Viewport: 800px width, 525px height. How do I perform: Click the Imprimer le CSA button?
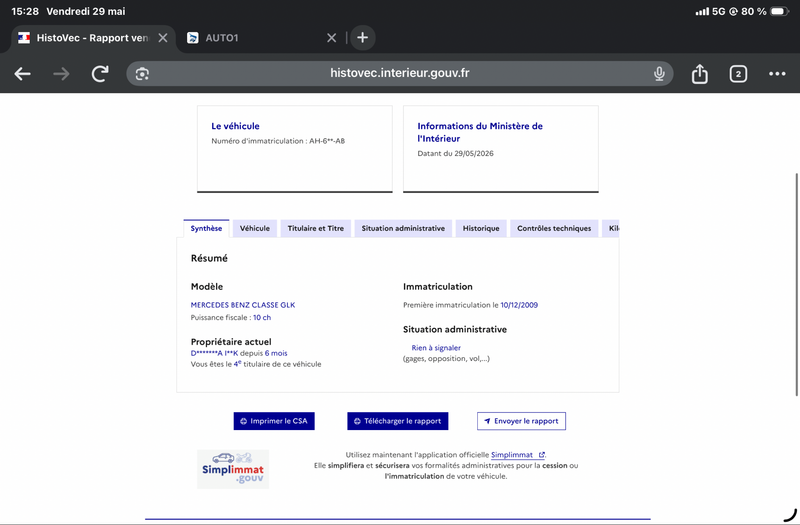274,421
